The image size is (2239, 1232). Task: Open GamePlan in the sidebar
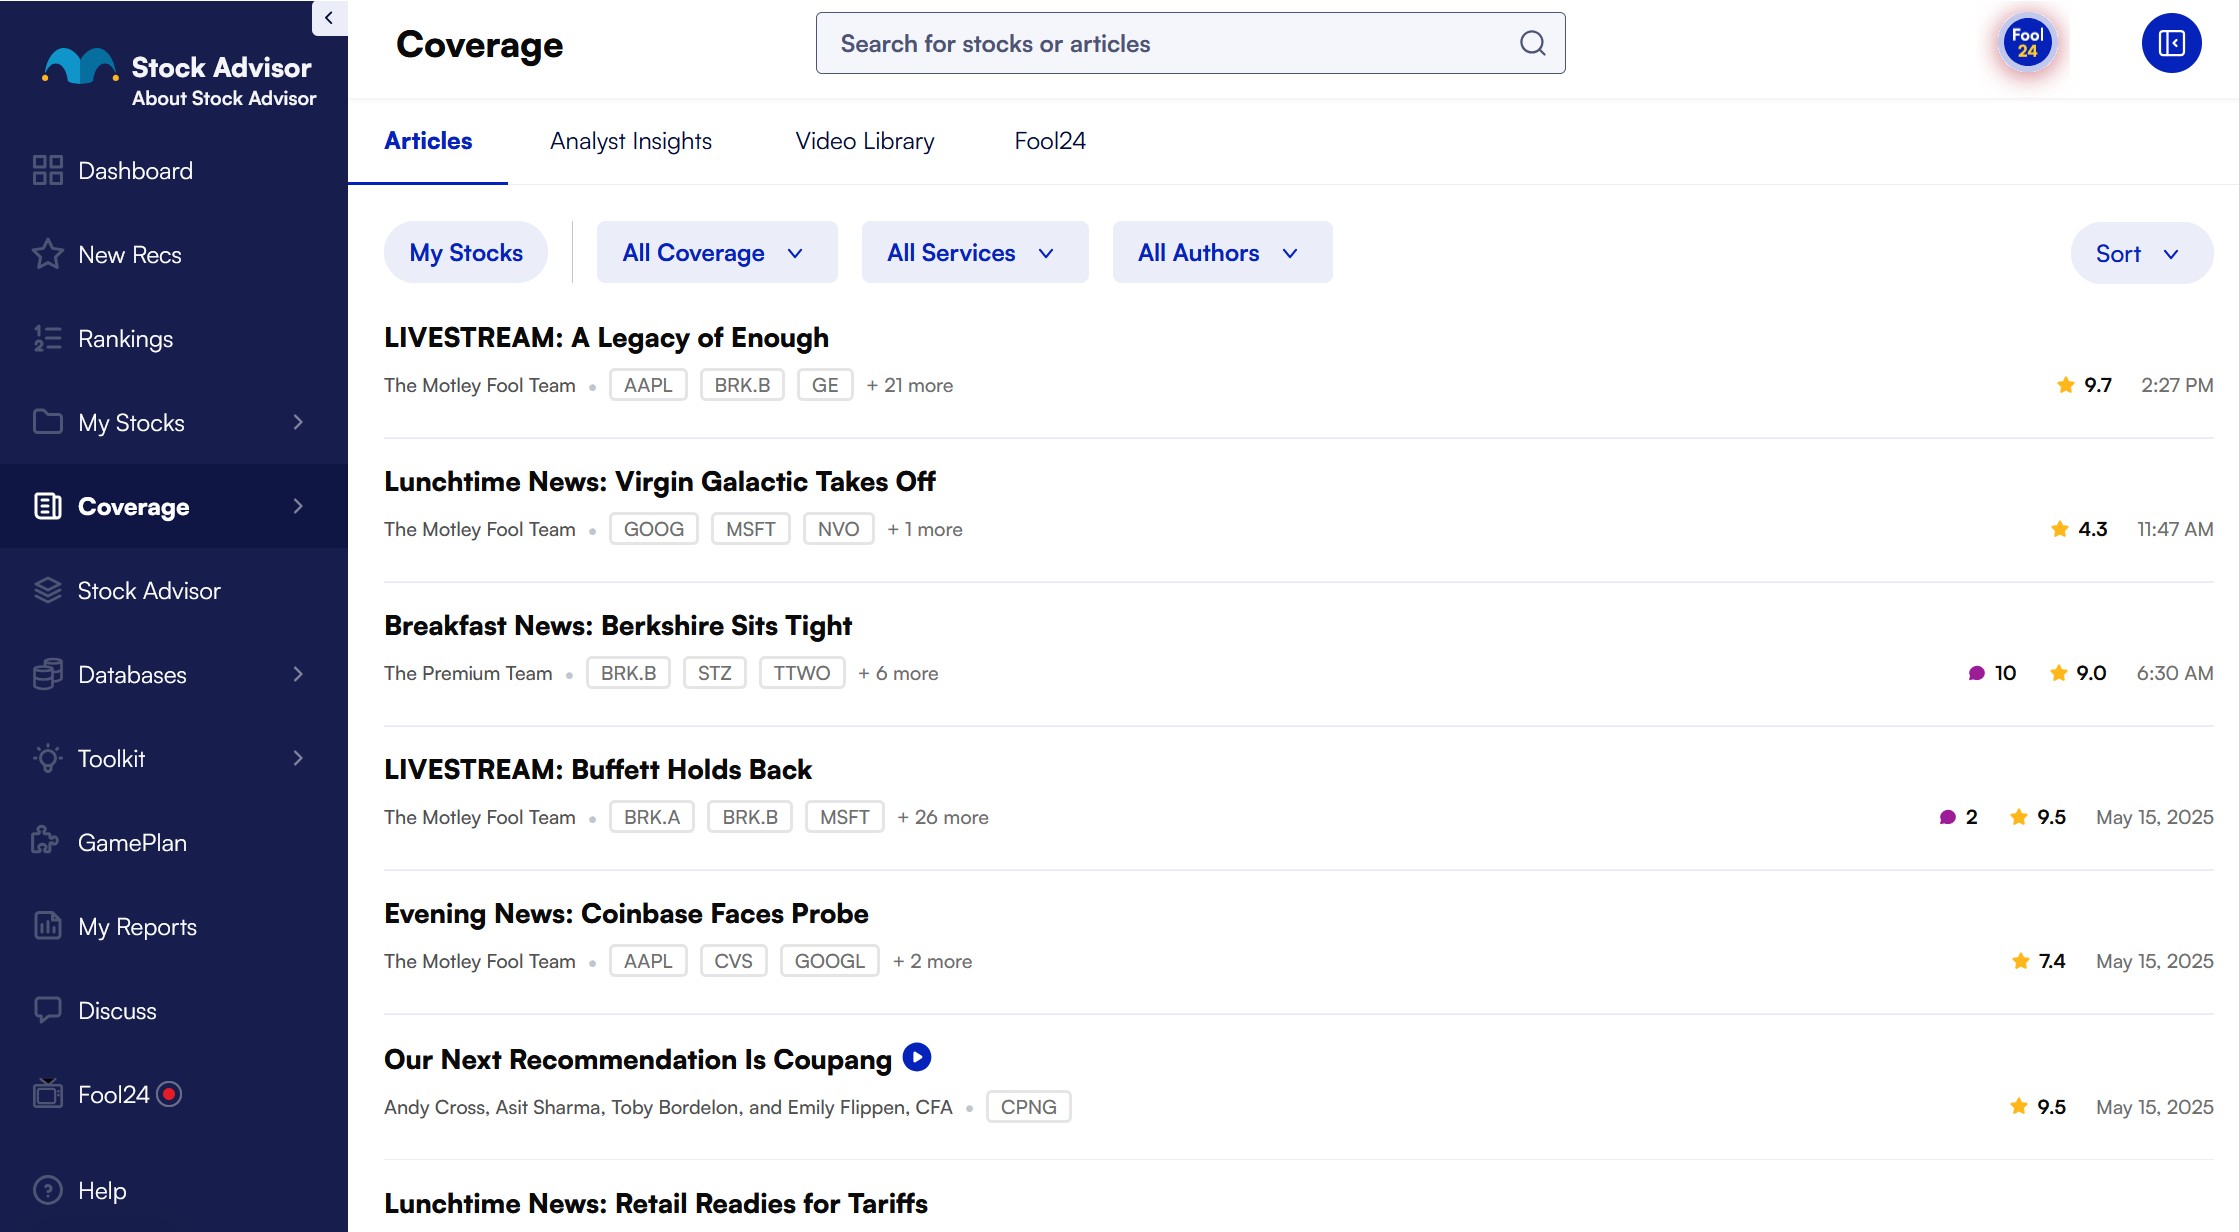point(132,843)
